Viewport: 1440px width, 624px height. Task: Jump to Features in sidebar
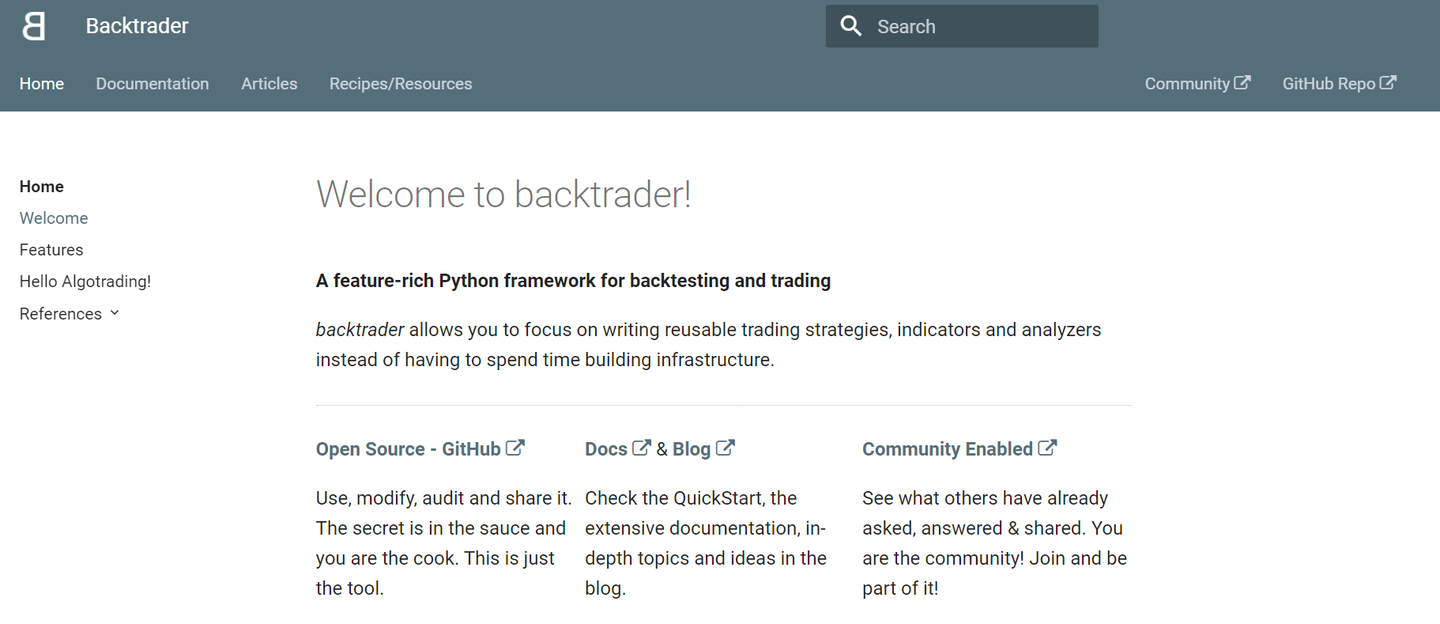(x=51, y=250)
